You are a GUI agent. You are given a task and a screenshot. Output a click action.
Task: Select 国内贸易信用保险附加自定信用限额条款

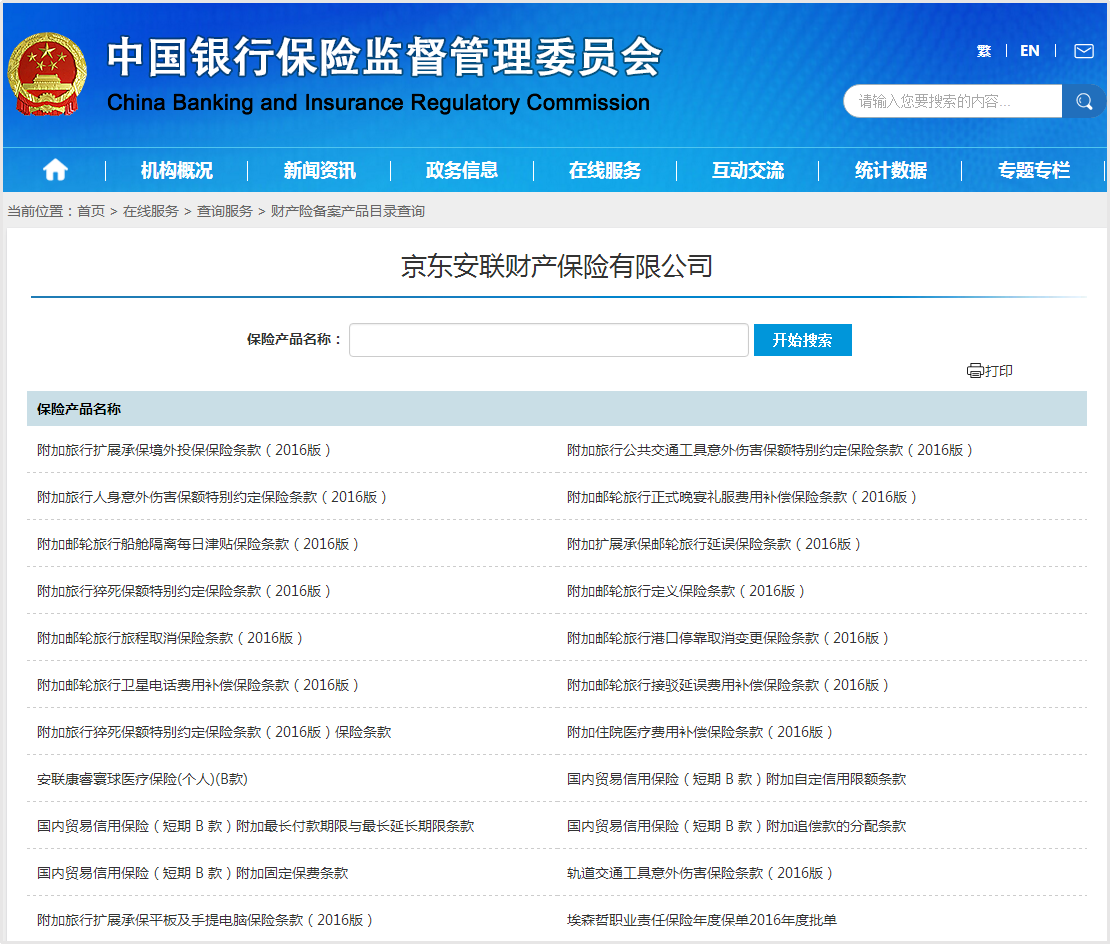point(736,779)
